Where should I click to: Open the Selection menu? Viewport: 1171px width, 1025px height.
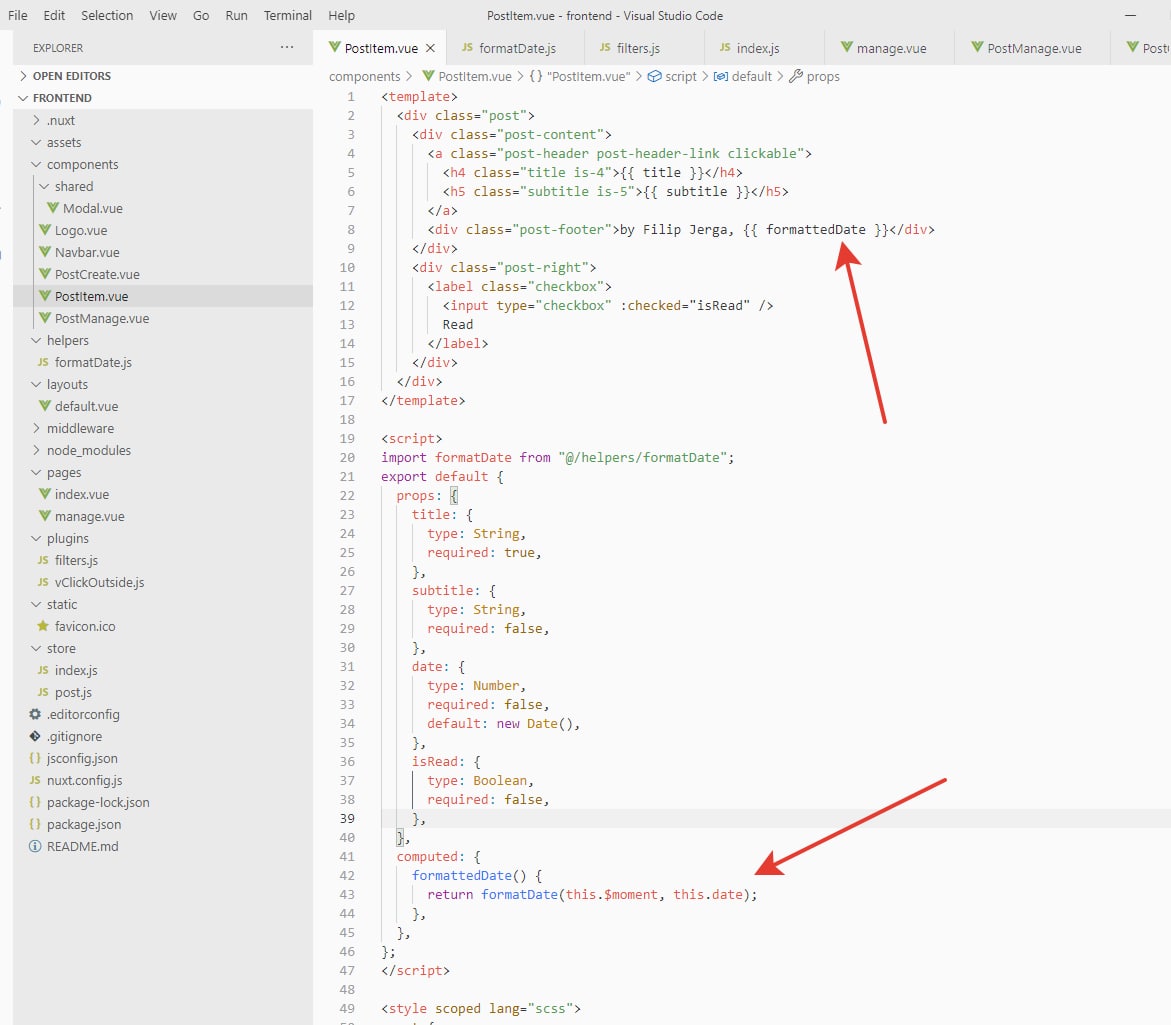pos(107,15)
